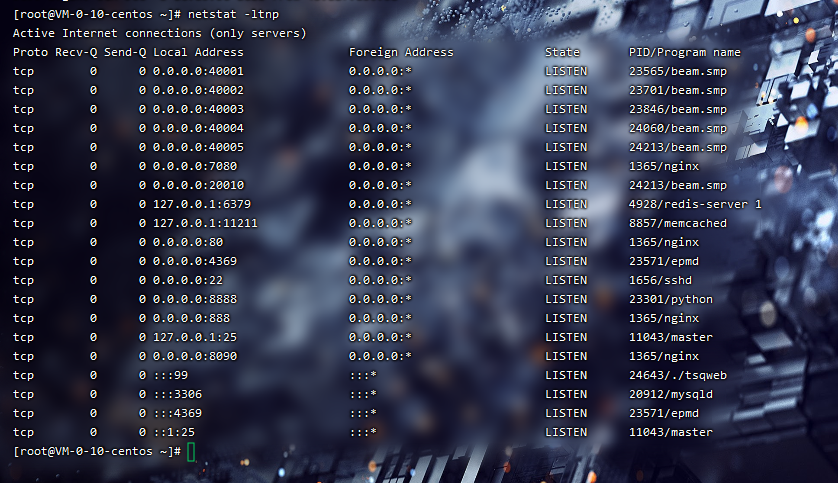
Task: Click the green cursor at the bottom prompt
Action: 191,451
